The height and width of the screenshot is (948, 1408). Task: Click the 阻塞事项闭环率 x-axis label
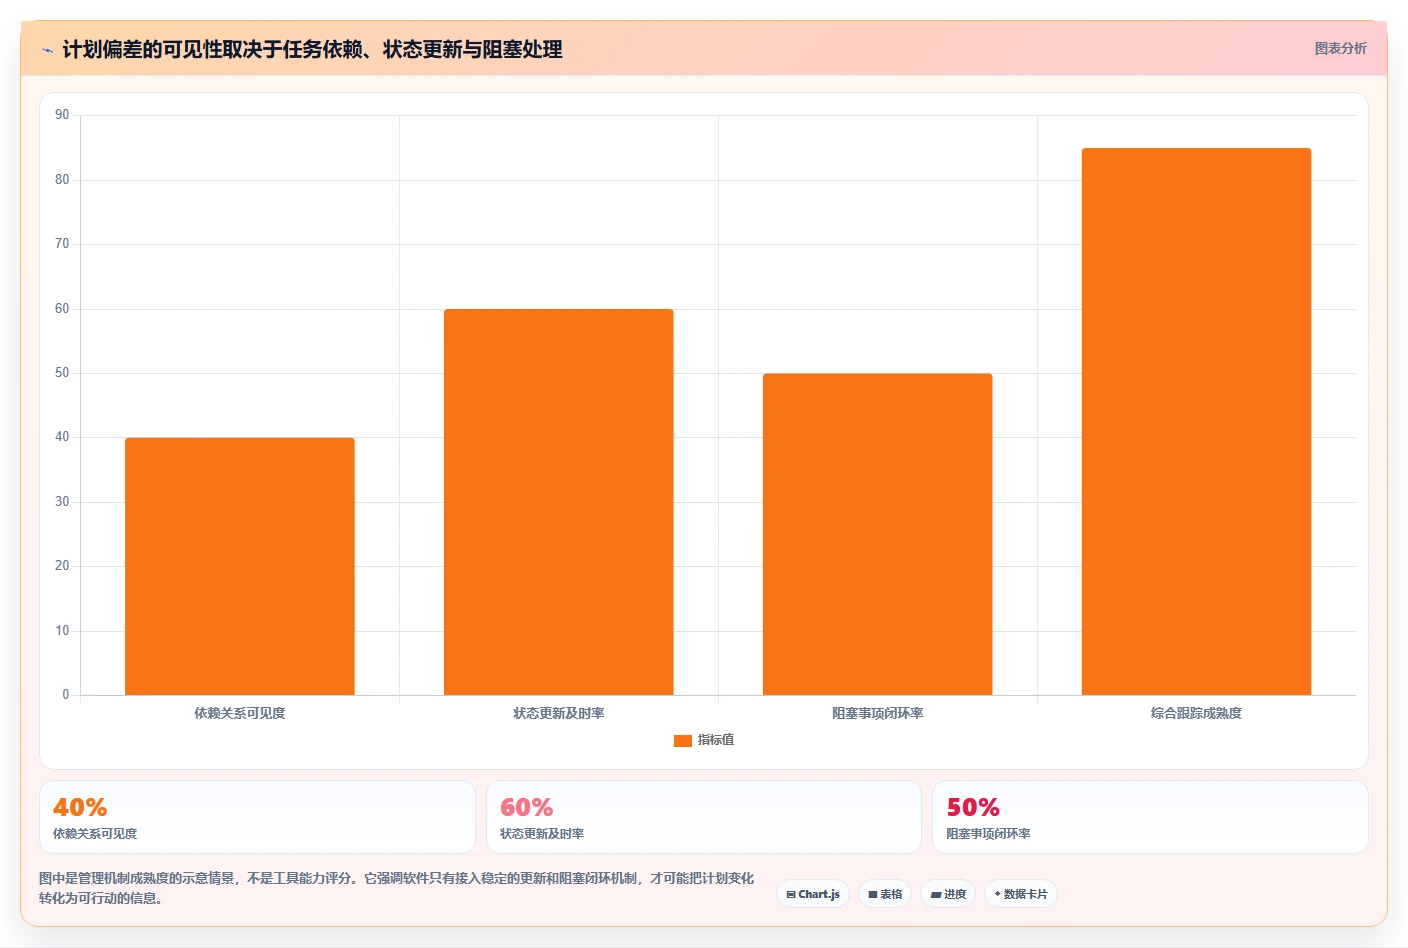tap(878, 713)
